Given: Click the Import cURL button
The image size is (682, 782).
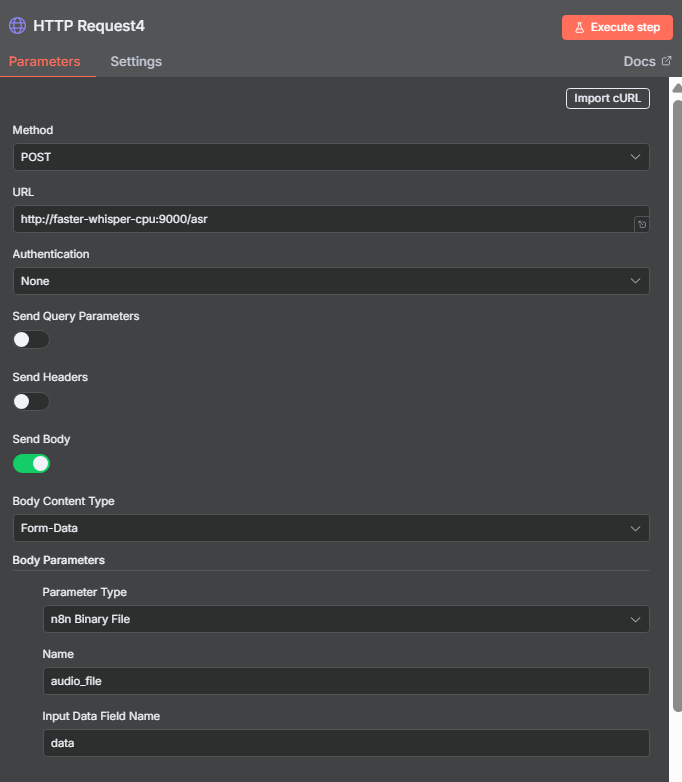Looking at the screenshot, I should (608, 98).
